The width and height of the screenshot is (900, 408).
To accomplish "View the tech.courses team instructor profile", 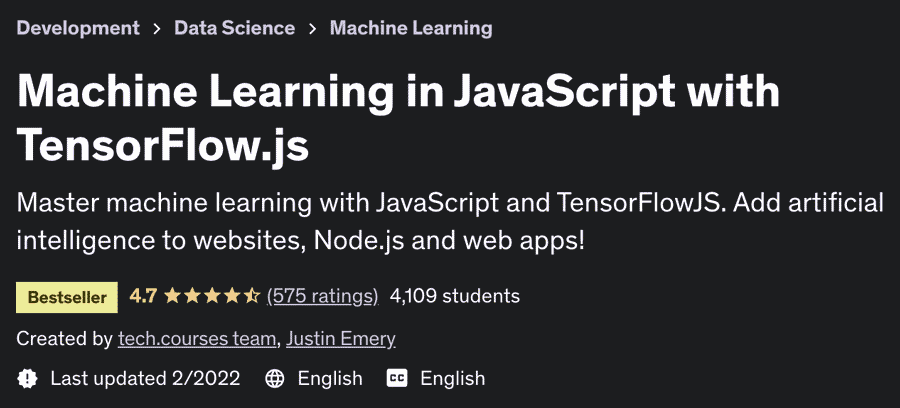I will [197, 339].
